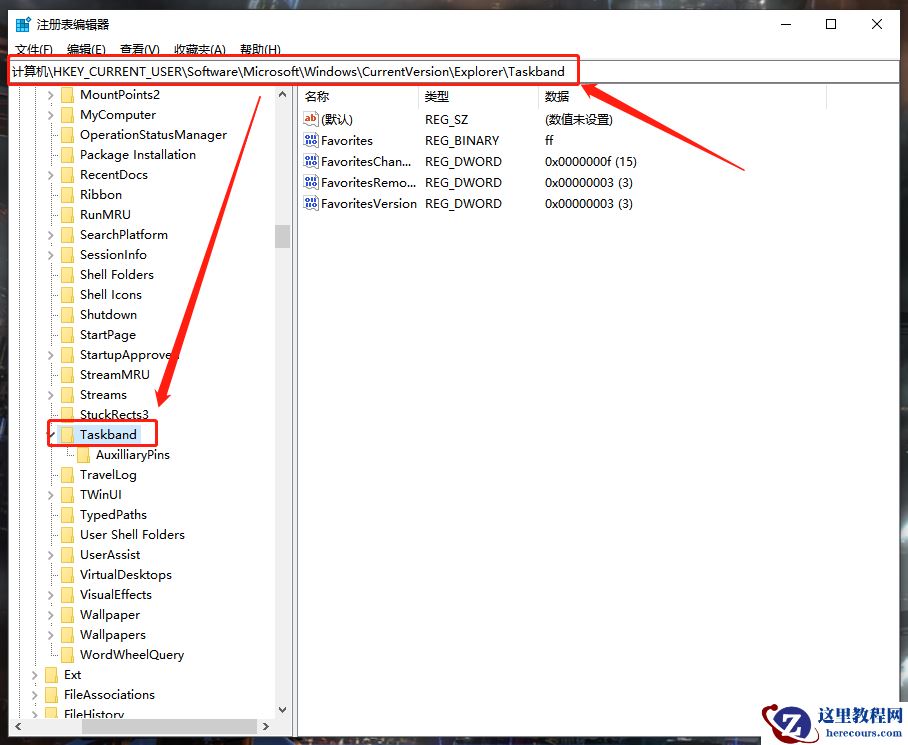Click the Registry Editor title bar icon
Screen dimensions: 908x745
click(x=22, y=23)
